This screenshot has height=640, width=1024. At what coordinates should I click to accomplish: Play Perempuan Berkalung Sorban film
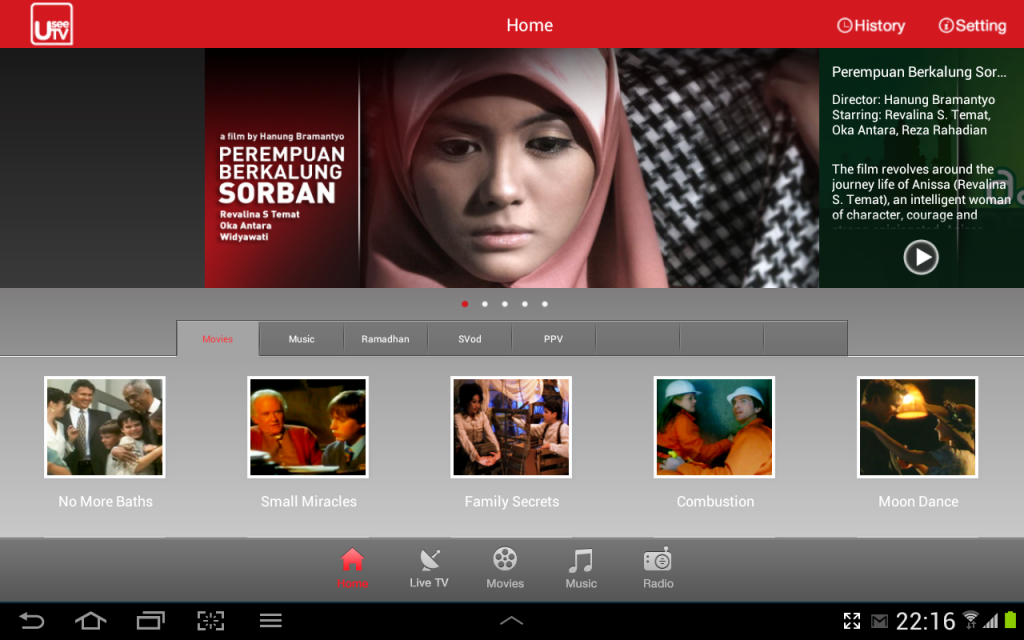click(x=921, y=257)
